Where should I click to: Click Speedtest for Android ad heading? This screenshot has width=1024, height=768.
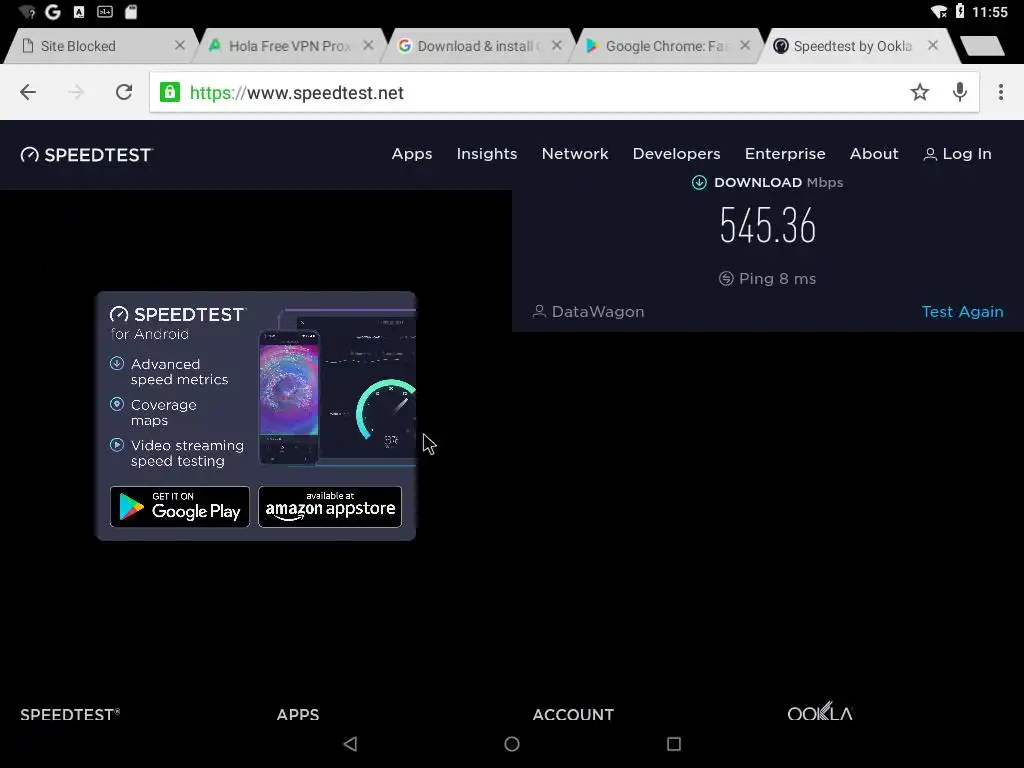[178, 323]
